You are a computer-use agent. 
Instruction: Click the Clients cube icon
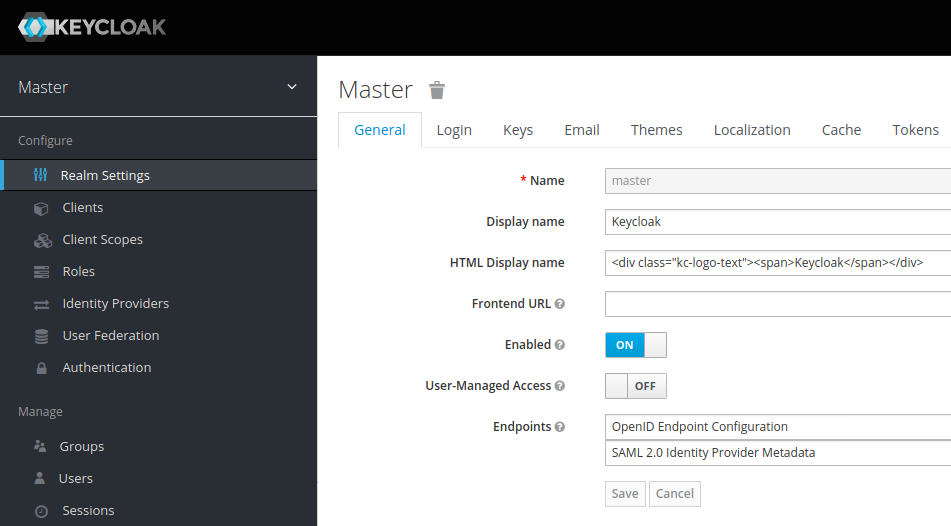coord(41,208)
